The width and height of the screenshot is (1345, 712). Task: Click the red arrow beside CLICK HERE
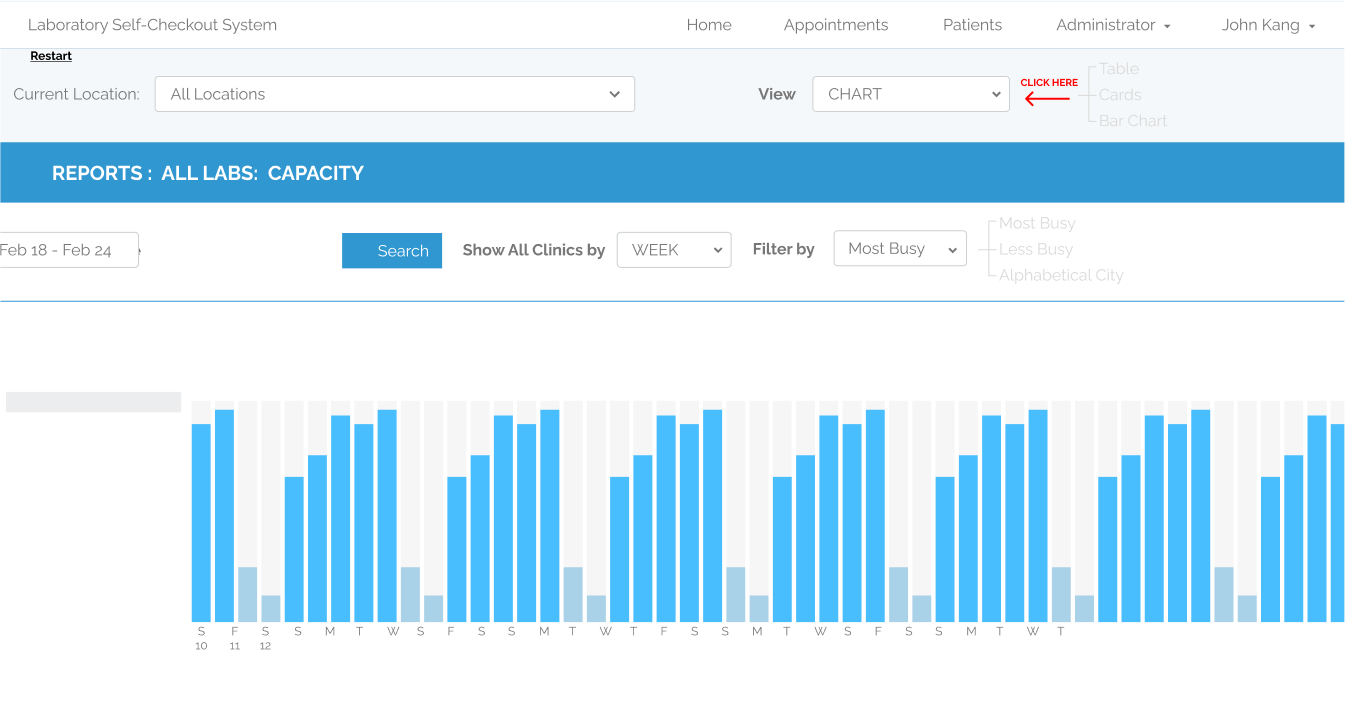(x=1047, y=98)
